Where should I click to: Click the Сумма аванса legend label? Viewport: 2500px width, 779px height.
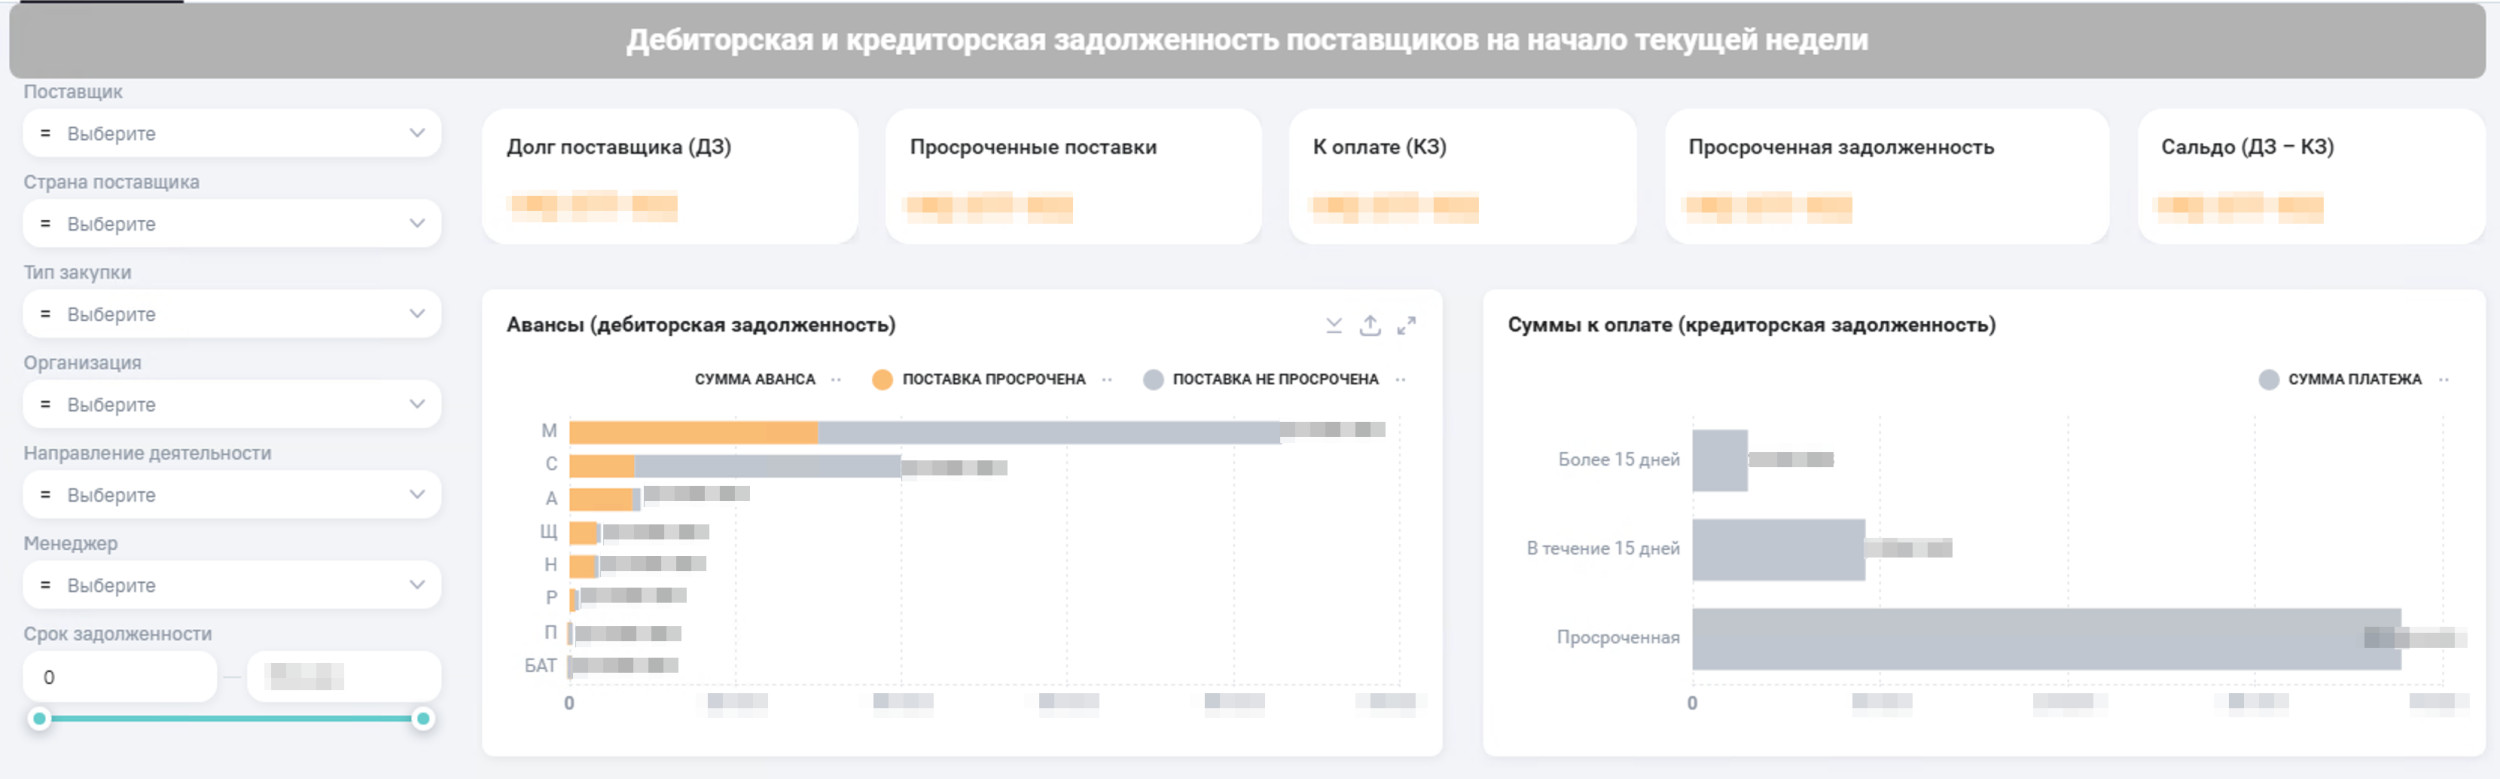[x=755, y=380]
